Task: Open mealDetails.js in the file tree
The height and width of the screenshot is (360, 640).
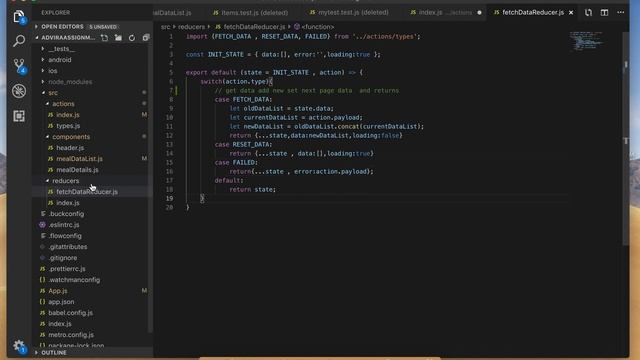Action: [77, 170]
